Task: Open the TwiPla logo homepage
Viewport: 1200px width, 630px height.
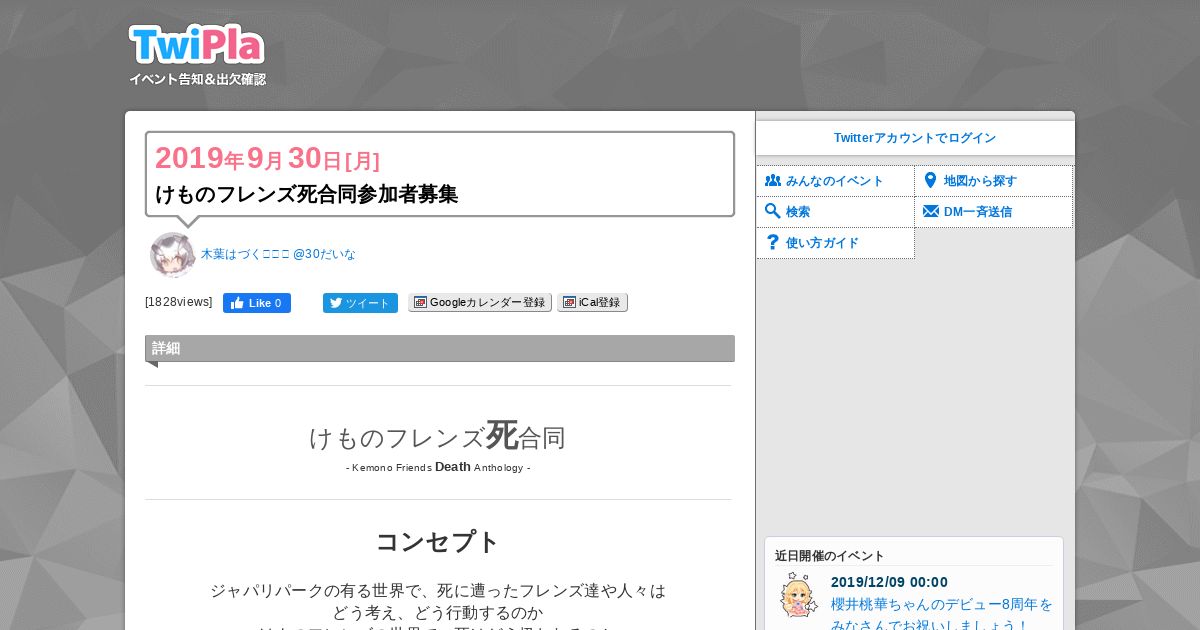Action: 196,45
